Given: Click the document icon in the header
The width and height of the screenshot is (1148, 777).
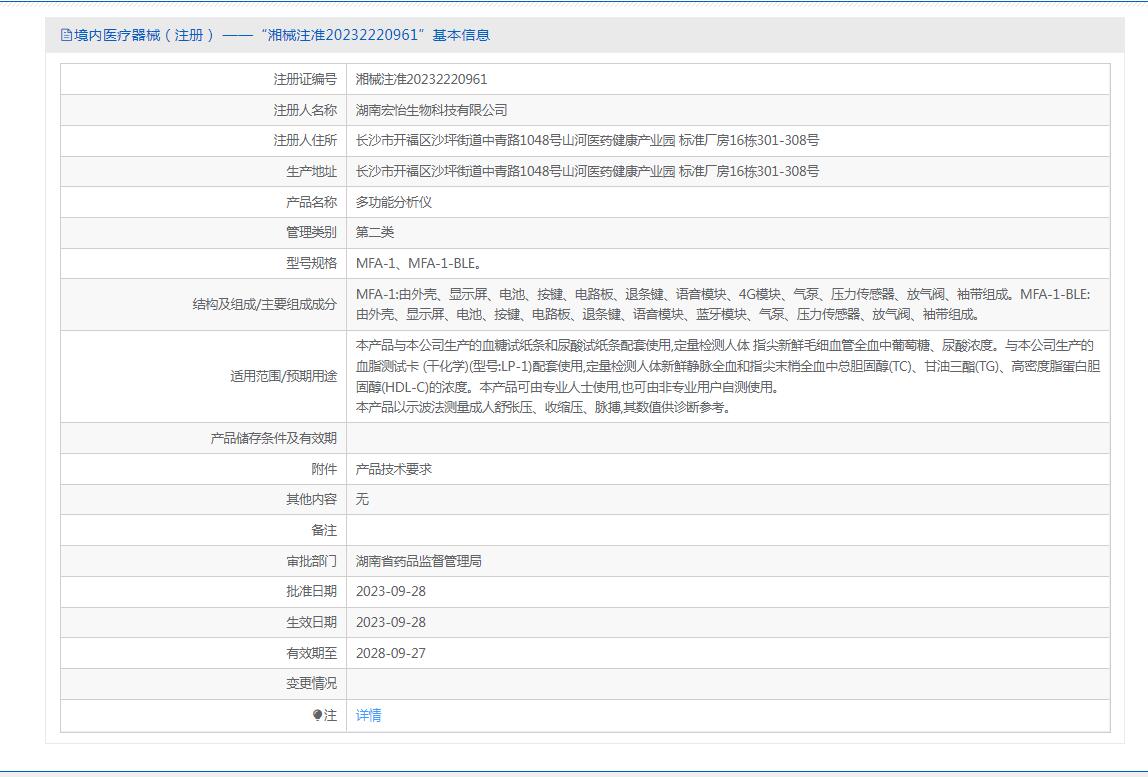Looking at the screenshot, I should [66, 35].
